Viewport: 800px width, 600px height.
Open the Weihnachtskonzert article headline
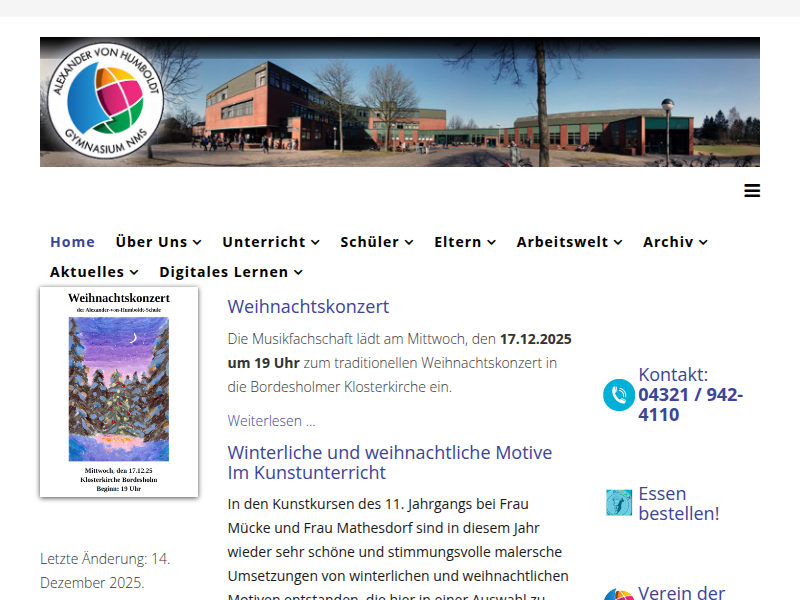pos(308,306)
